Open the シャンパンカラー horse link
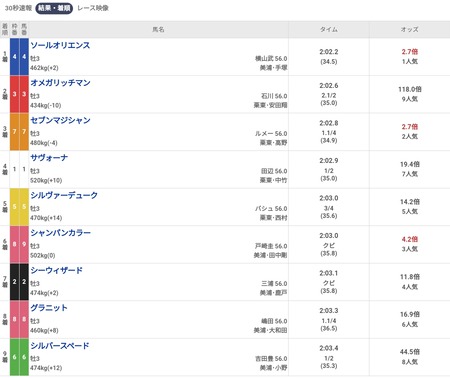Screen dimensions: 450x378 click(60, 233)
